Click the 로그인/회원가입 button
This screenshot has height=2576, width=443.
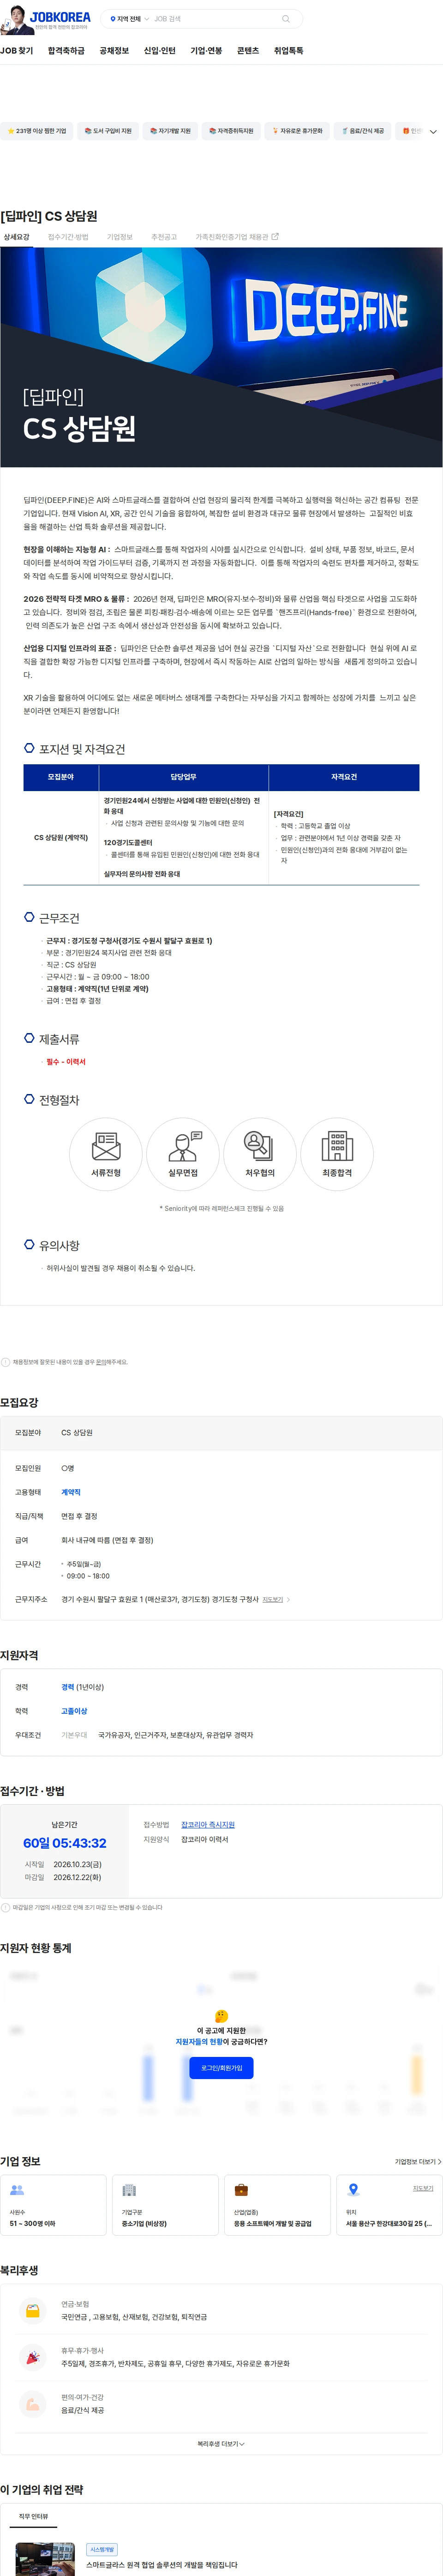point(221,2068)
